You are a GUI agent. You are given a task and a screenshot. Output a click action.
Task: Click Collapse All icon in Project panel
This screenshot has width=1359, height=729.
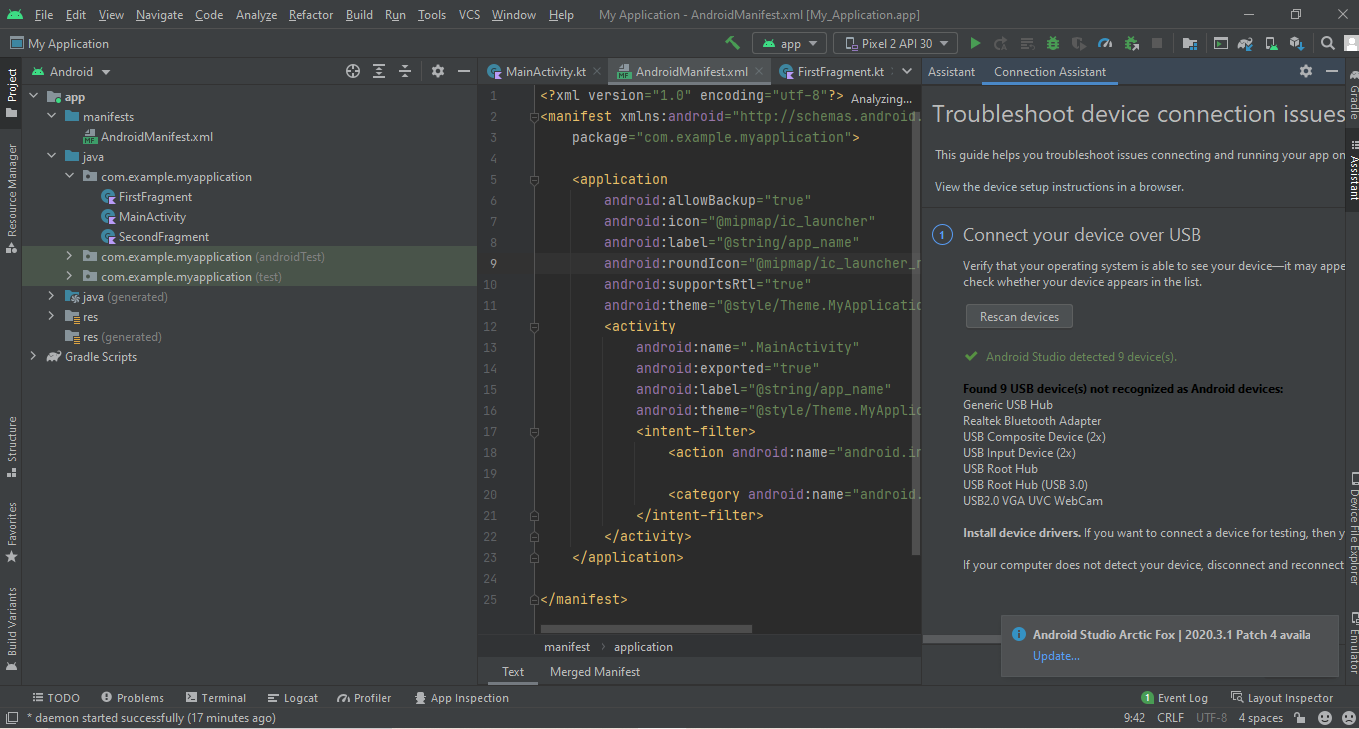405,71
